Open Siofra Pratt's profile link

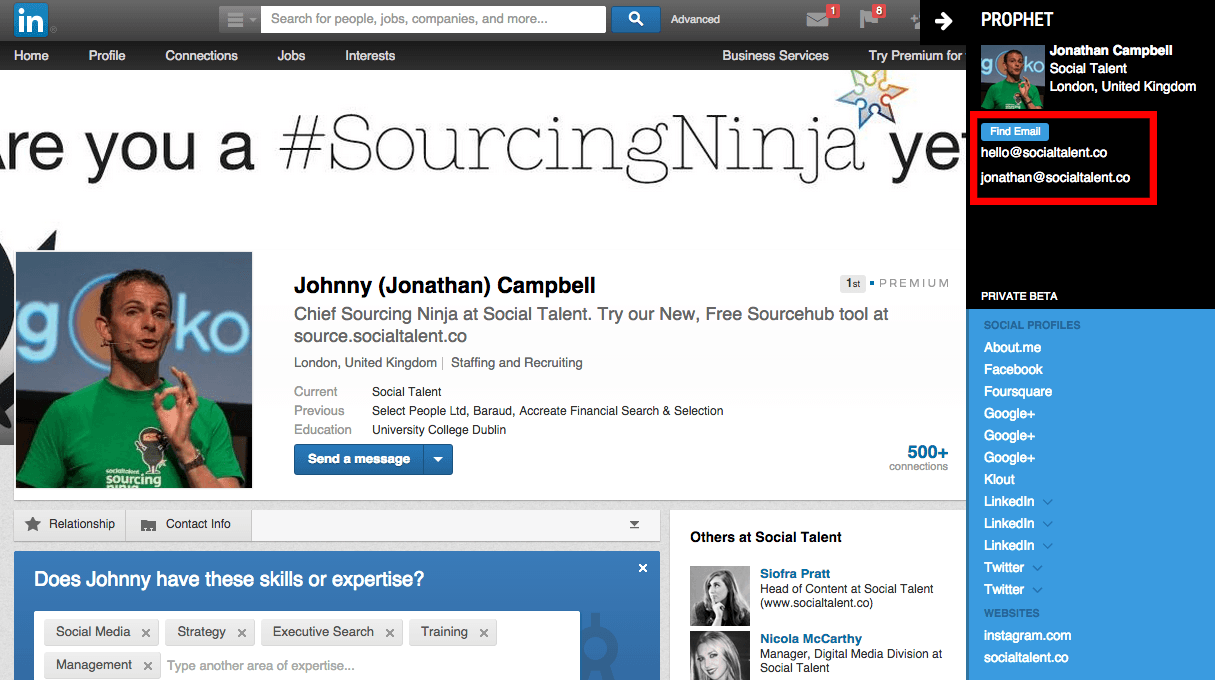(795, 573)
